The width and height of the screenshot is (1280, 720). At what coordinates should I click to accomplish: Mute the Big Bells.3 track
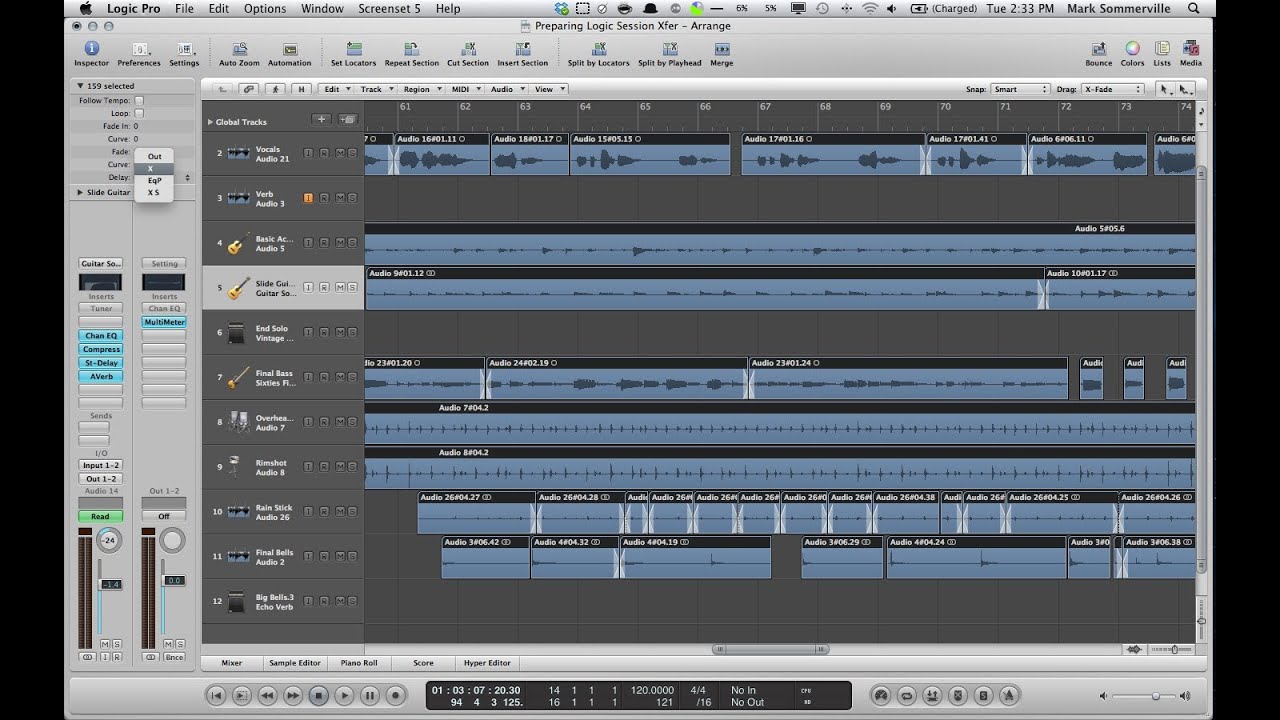click(x=339, y=601)
